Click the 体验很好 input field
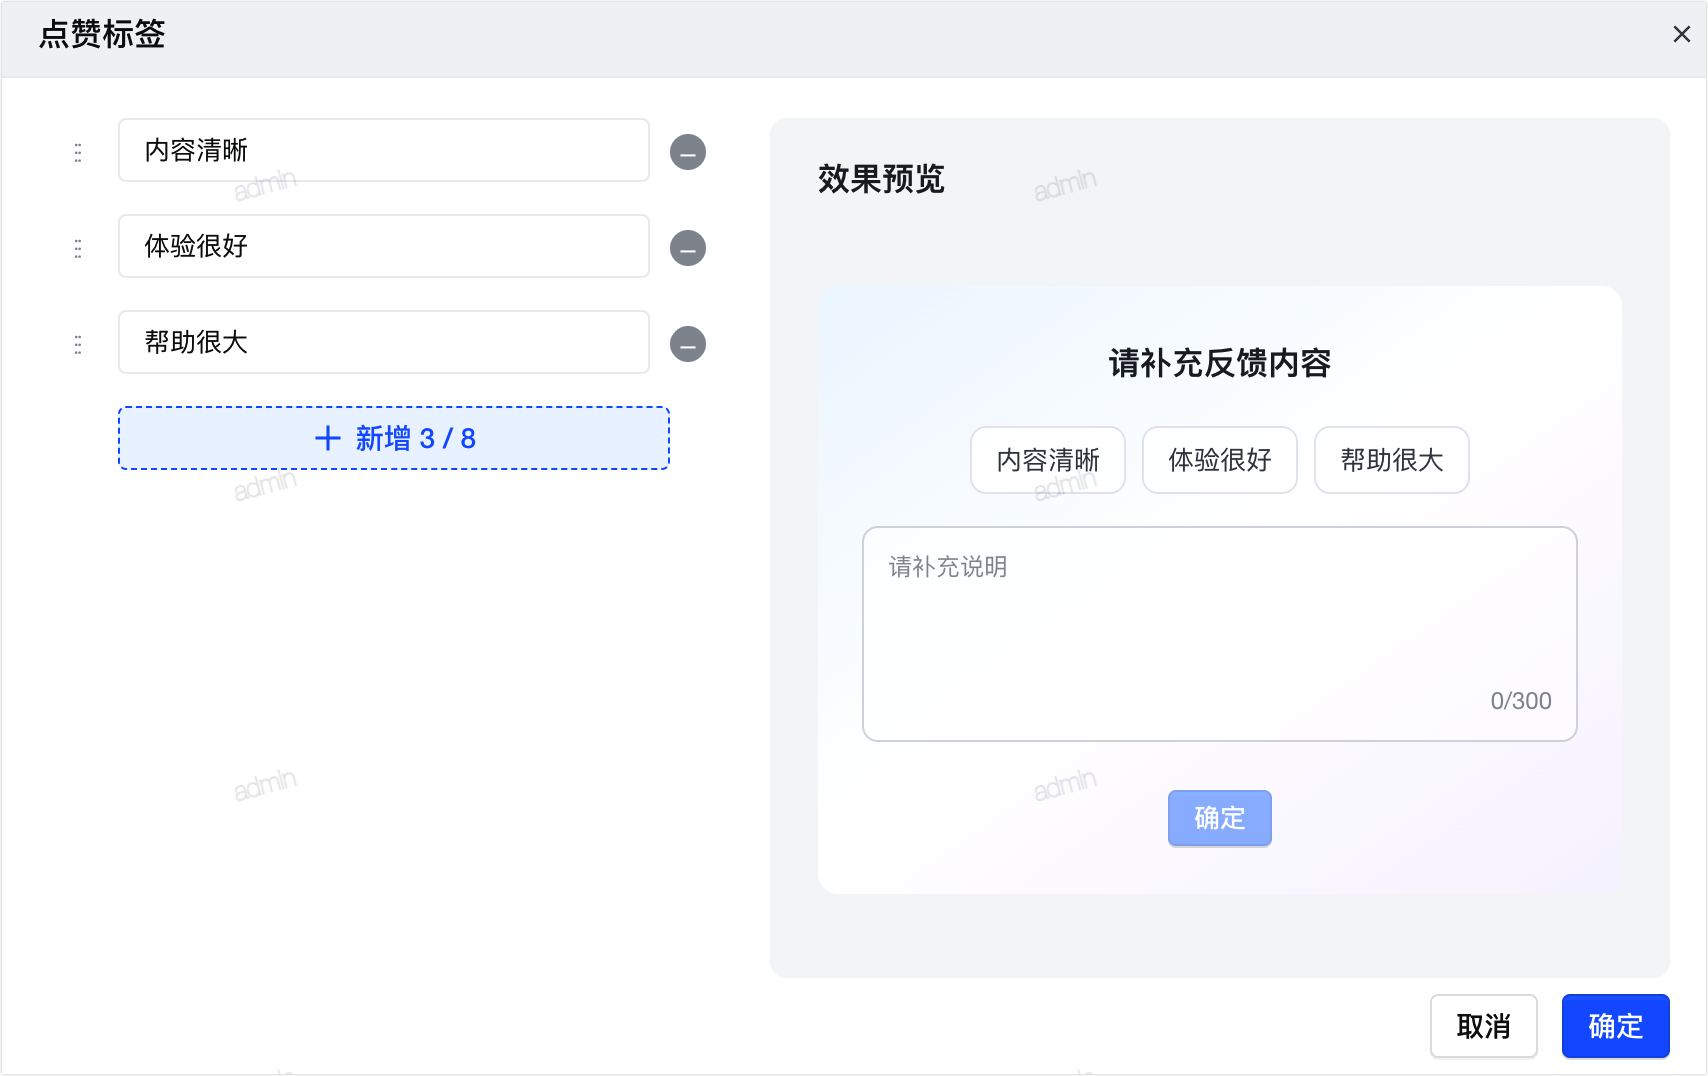 (x=384, y=246)
